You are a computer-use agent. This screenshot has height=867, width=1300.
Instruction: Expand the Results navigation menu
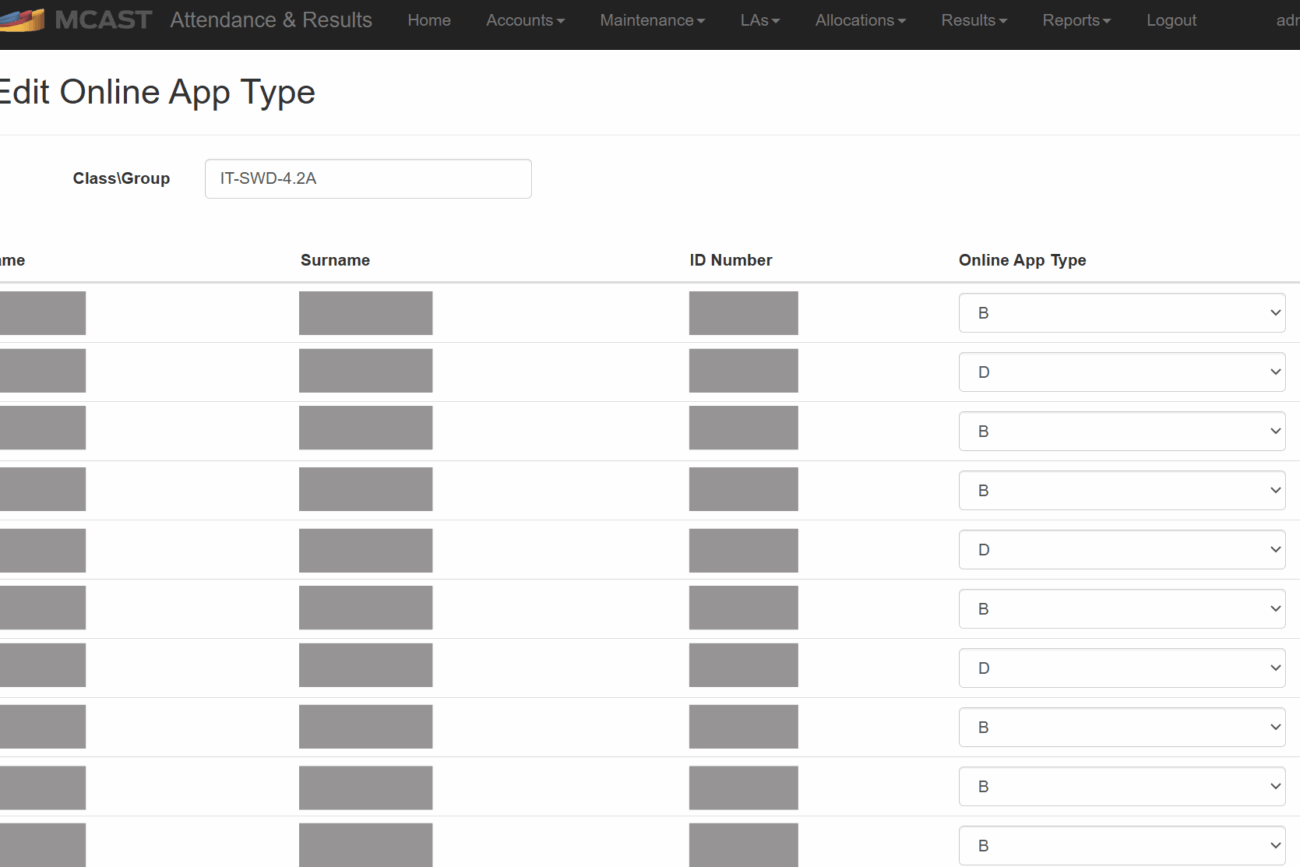[974, 20]
